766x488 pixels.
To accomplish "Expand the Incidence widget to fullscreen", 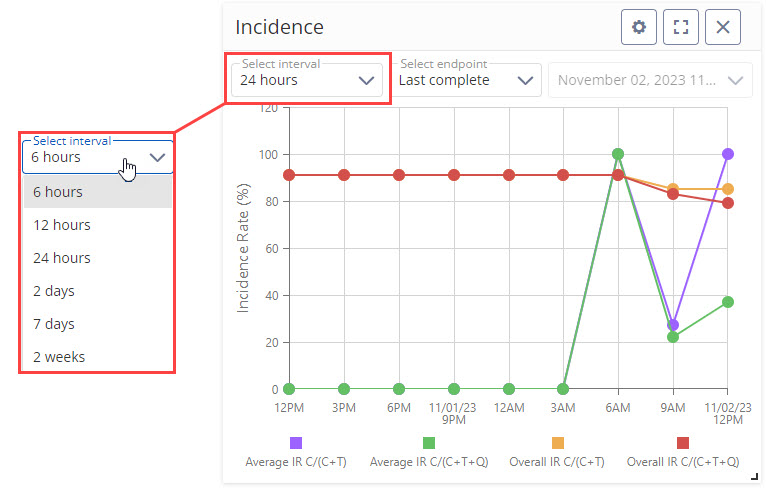I will coord(681,28).
